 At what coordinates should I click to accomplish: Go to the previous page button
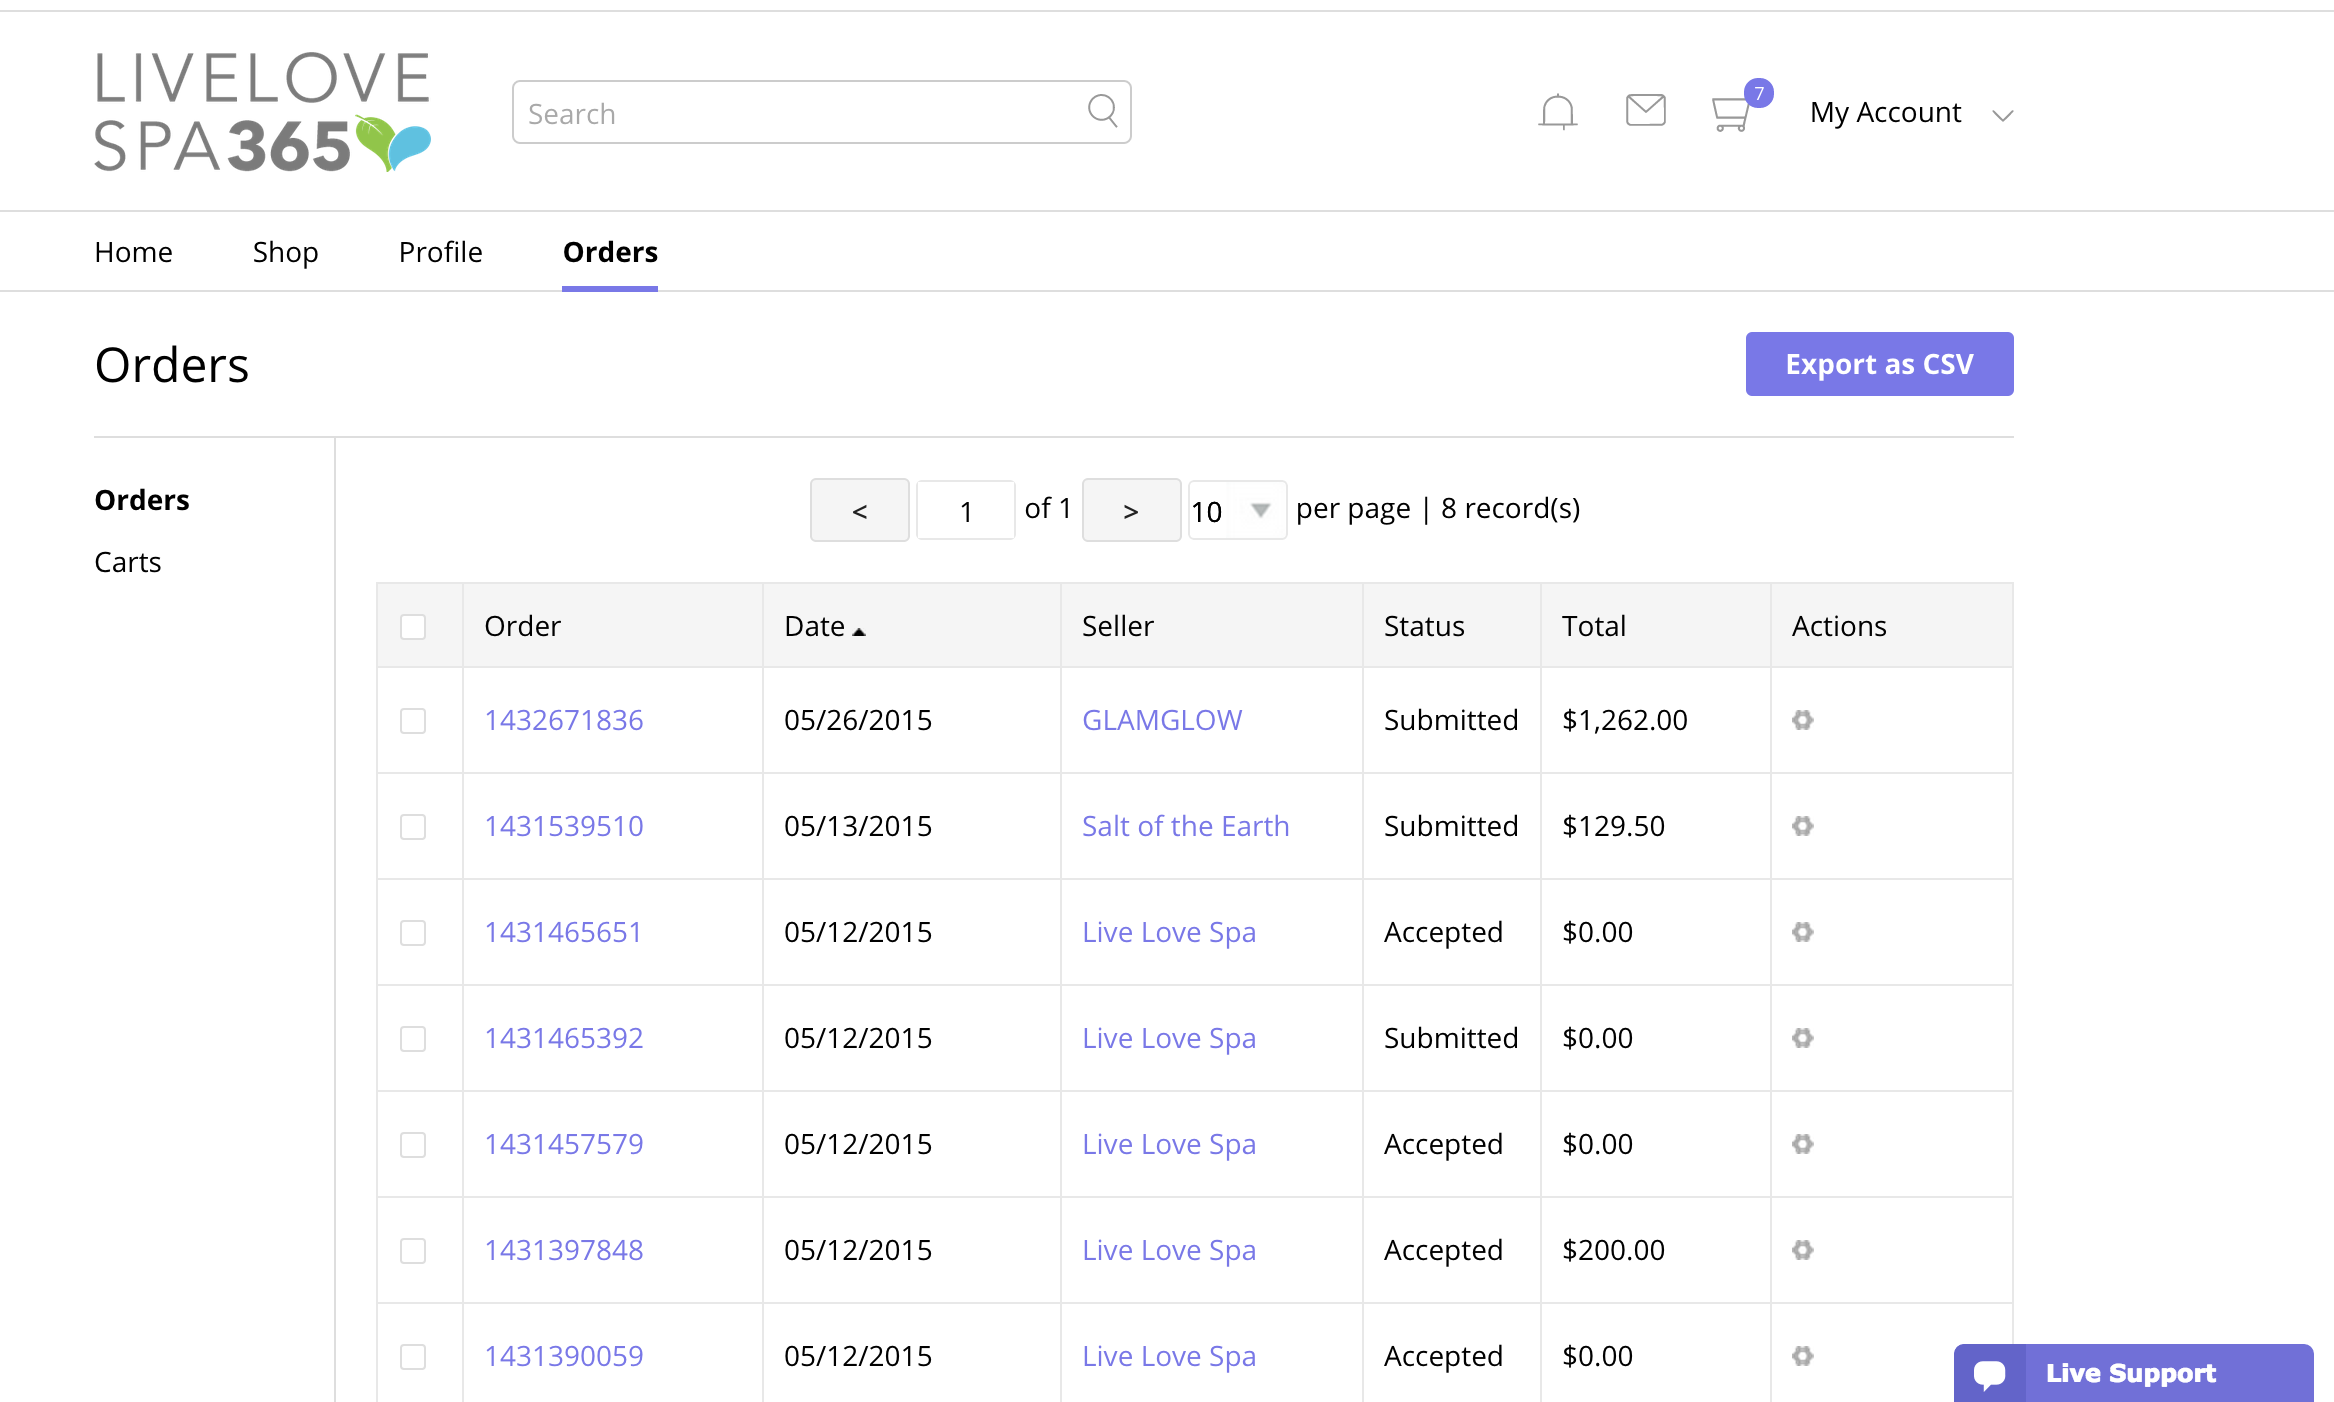pos(859,510)
